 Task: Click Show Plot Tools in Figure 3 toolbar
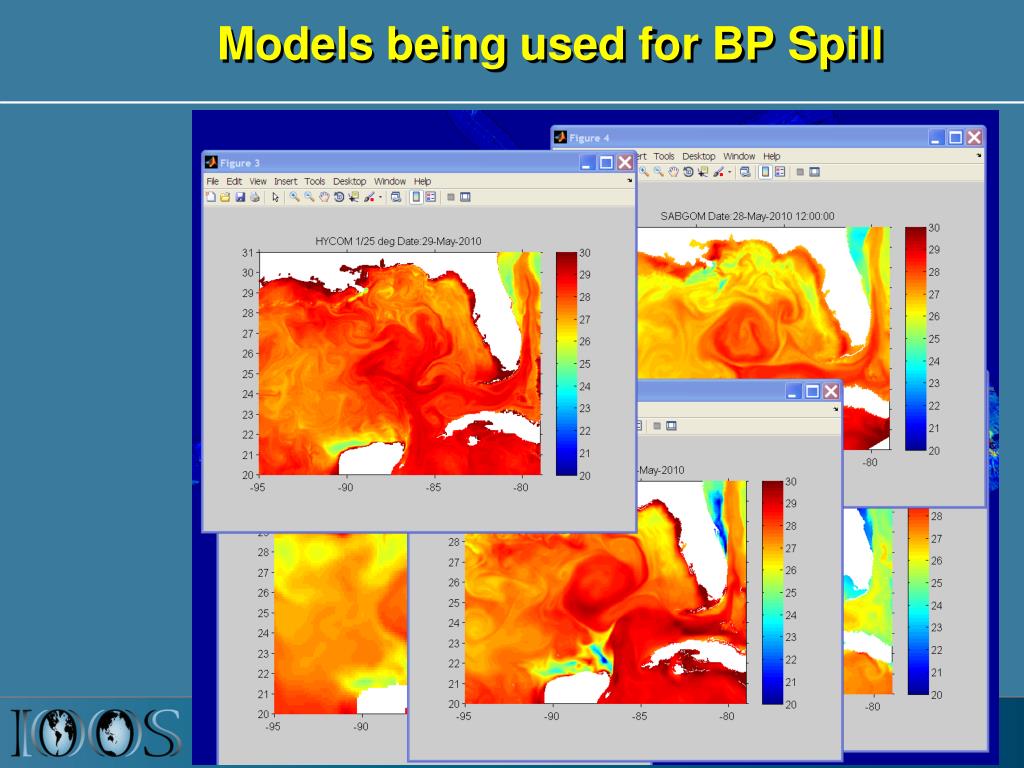click(x=465, y=197)
